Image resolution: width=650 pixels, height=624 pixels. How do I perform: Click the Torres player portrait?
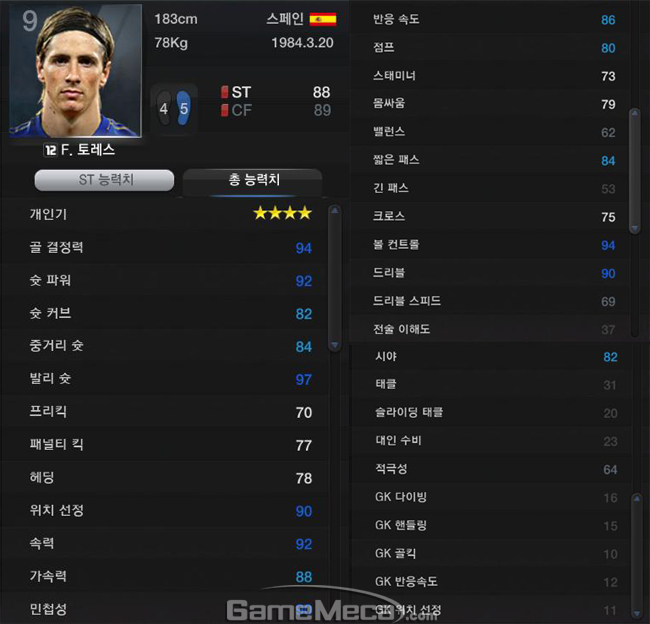(x=75, y=70)
